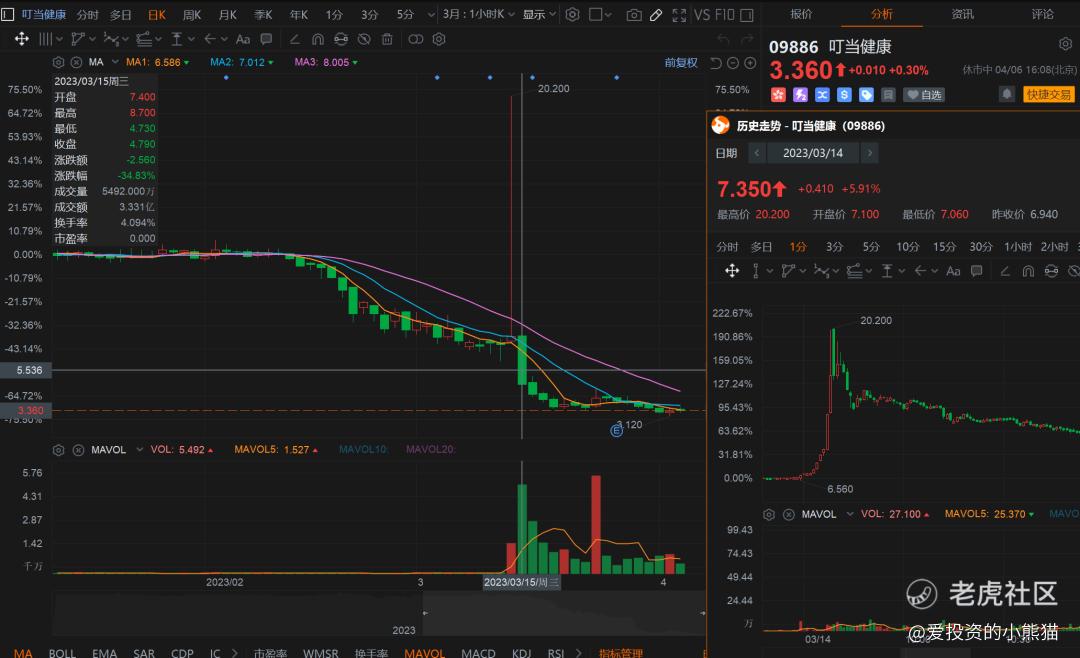Switch to 周K weekly chart tab

click(x=192, y=14)
